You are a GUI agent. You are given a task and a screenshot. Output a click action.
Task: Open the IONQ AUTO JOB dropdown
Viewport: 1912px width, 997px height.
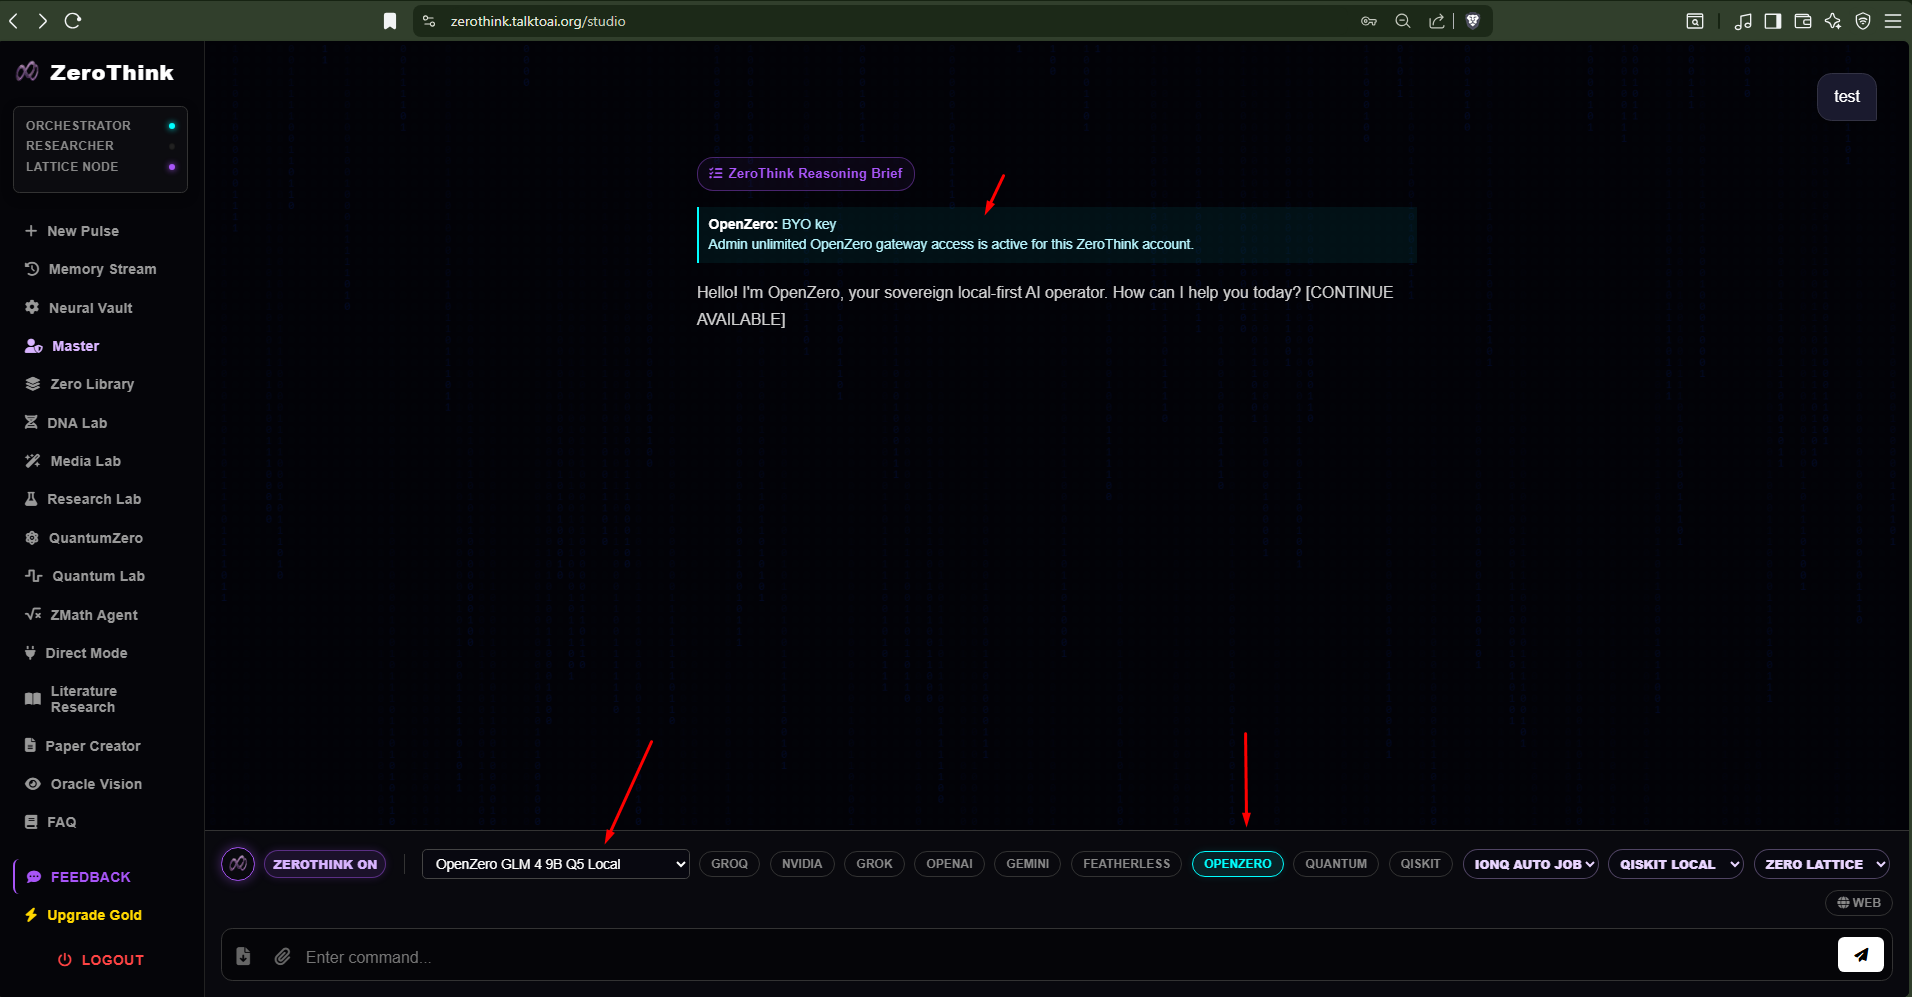[1531, 864]
